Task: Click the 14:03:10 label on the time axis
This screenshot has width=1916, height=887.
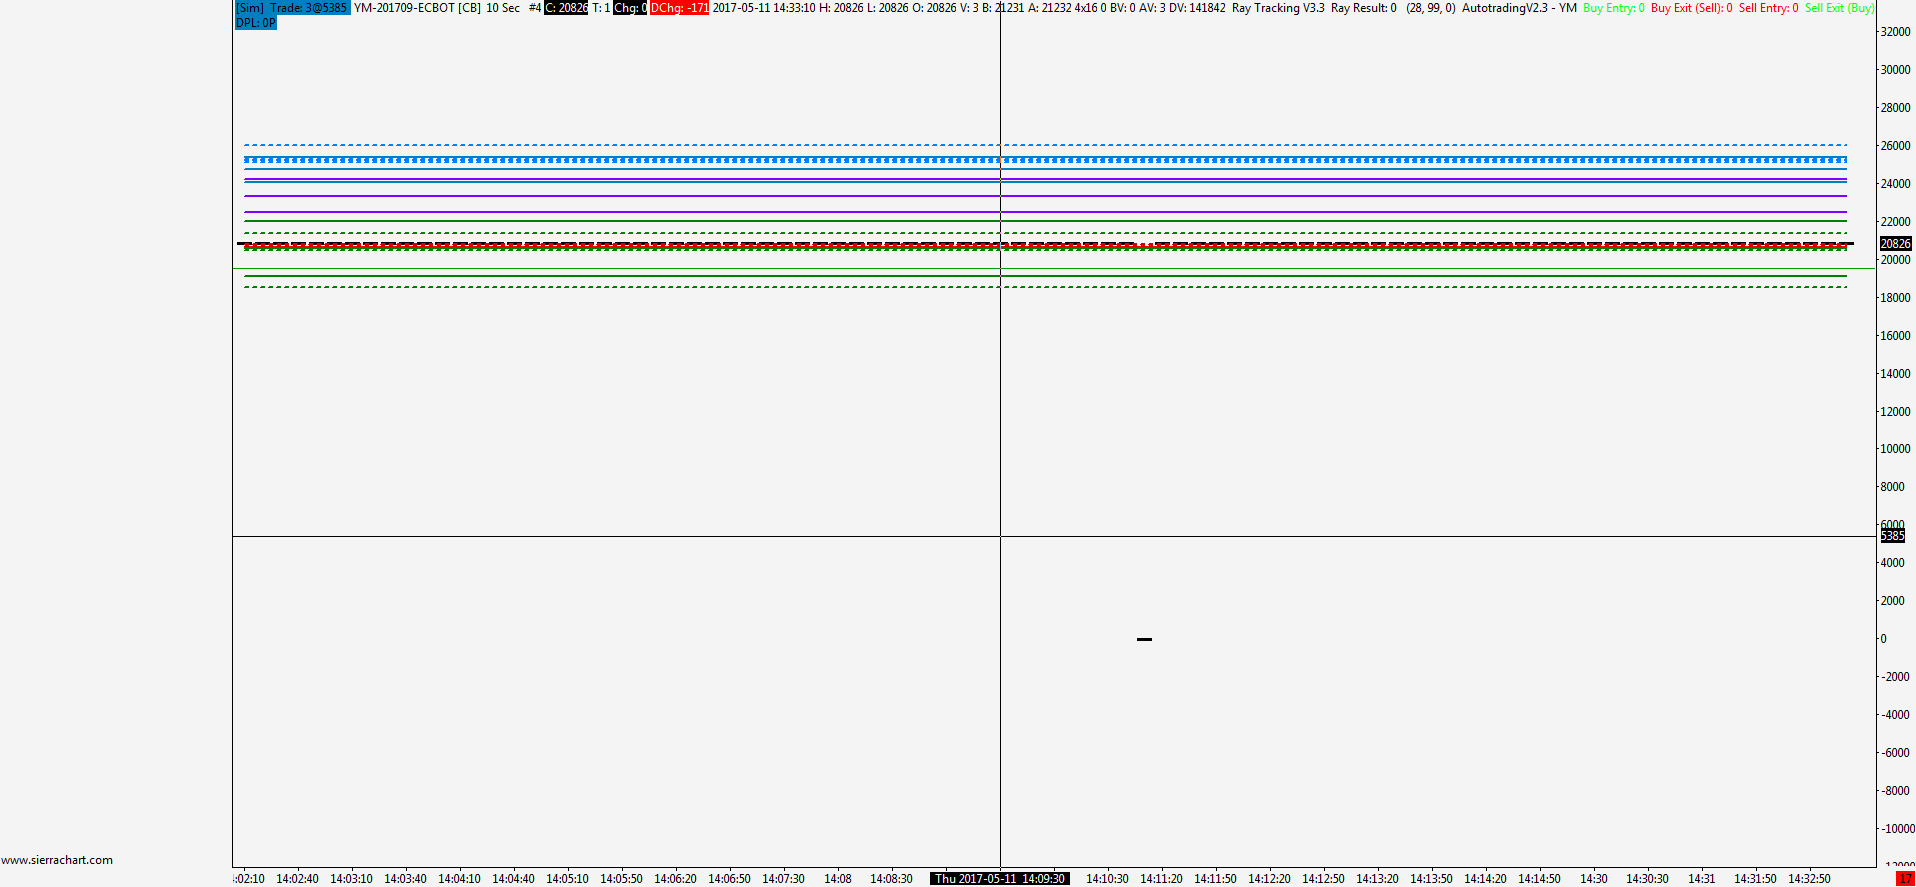Action: coord(351,879)
